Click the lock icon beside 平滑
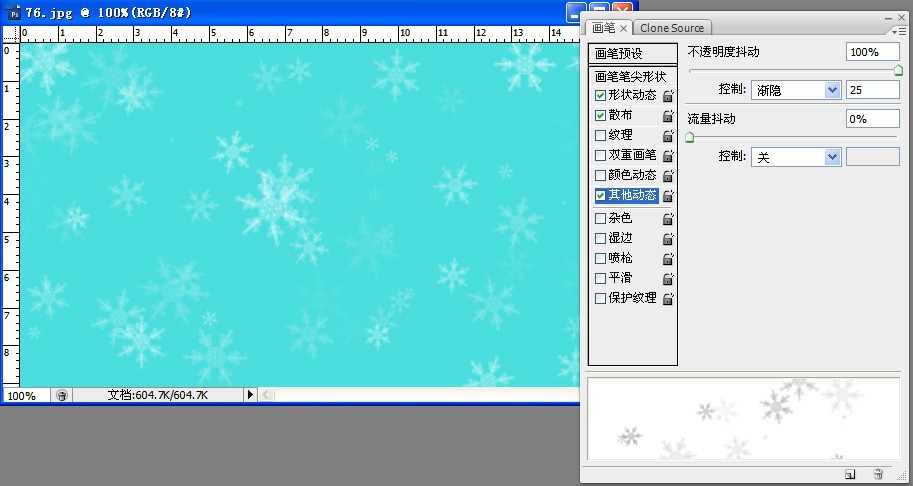 668,278
